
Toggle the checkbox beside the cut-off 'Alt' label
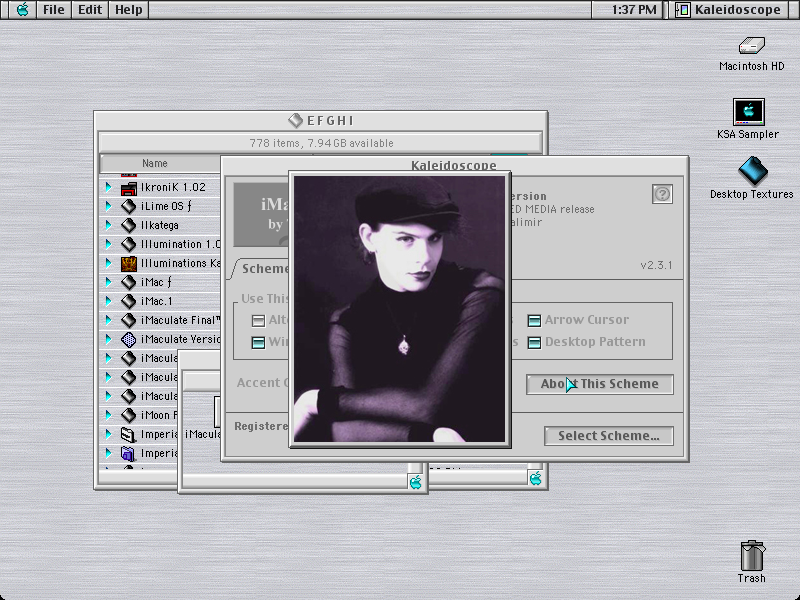258,320
